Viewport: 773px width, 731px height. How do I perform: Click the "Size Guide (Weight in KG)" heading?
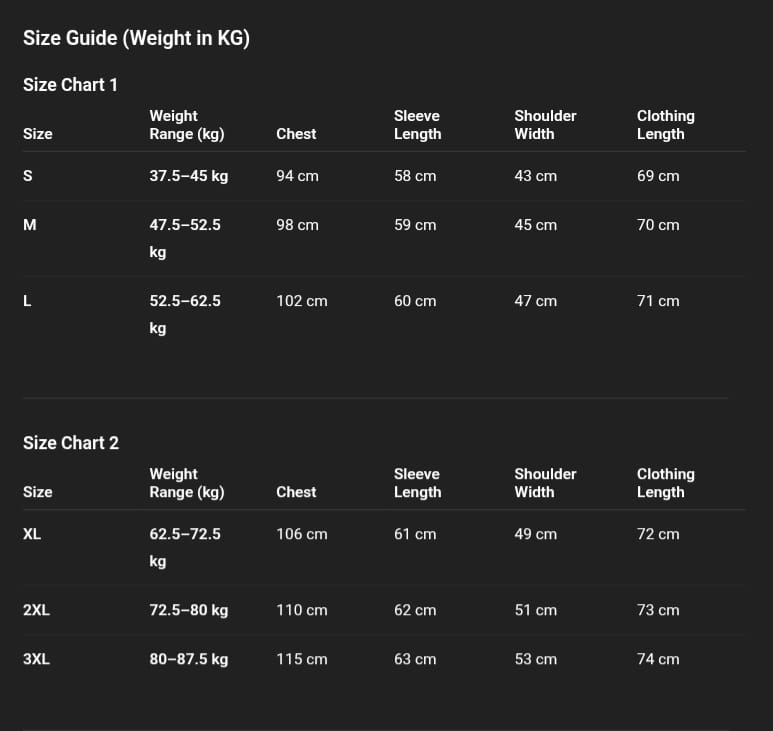(136, 39)
